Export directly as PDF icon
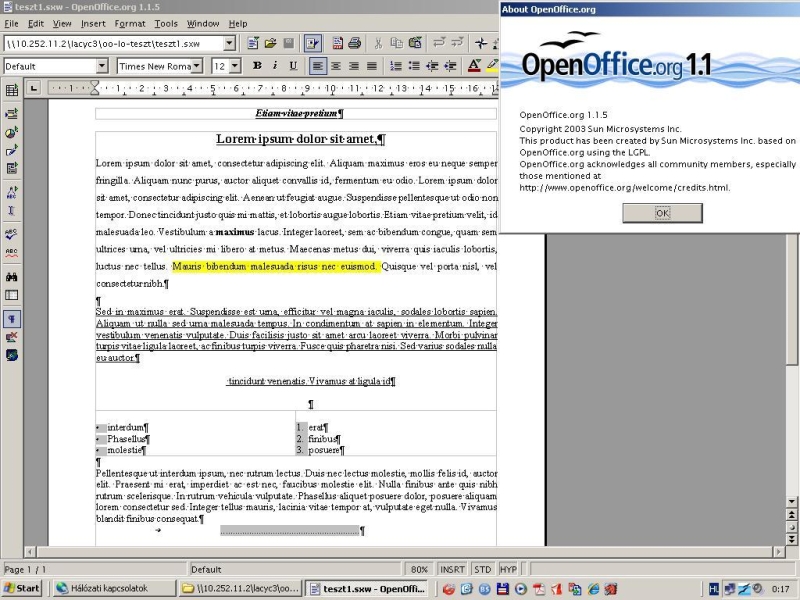This screenshot has height=600, width=800. (x=337, y=43)
